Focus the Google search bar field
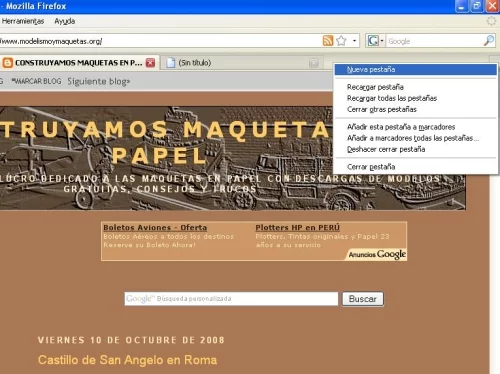 pos(434,41)
